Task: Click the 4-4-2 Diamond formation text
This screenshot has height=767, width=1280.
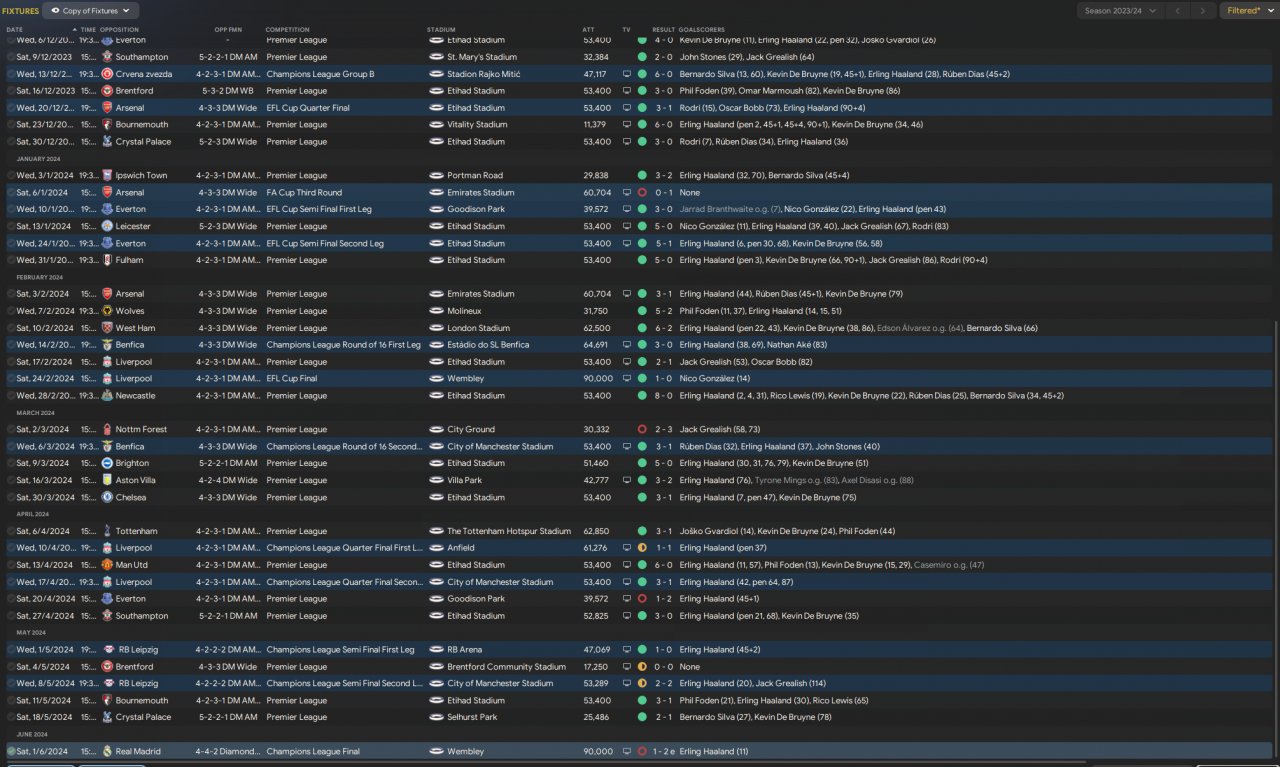Action: pos(229,751)
